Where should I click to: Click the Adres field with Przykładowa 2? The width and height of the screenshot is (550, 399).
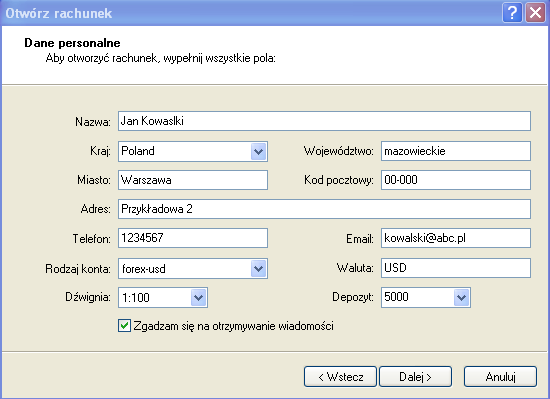point(324,209)
